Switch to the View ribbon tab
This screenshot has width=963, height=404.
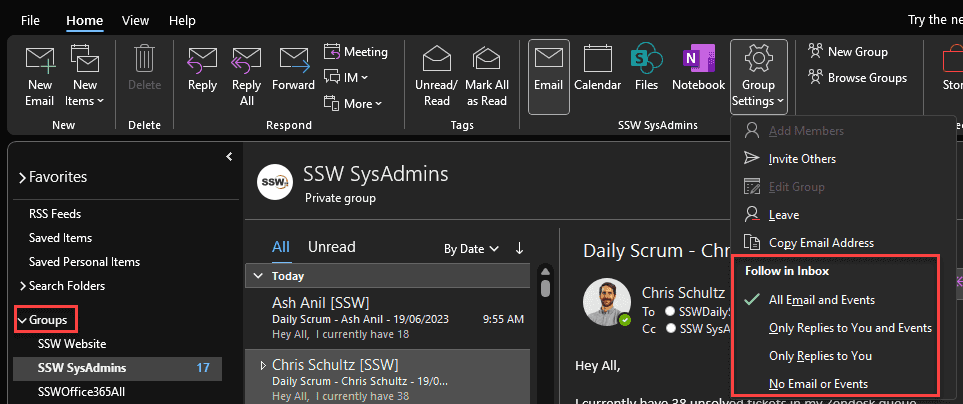pos(135,20)
